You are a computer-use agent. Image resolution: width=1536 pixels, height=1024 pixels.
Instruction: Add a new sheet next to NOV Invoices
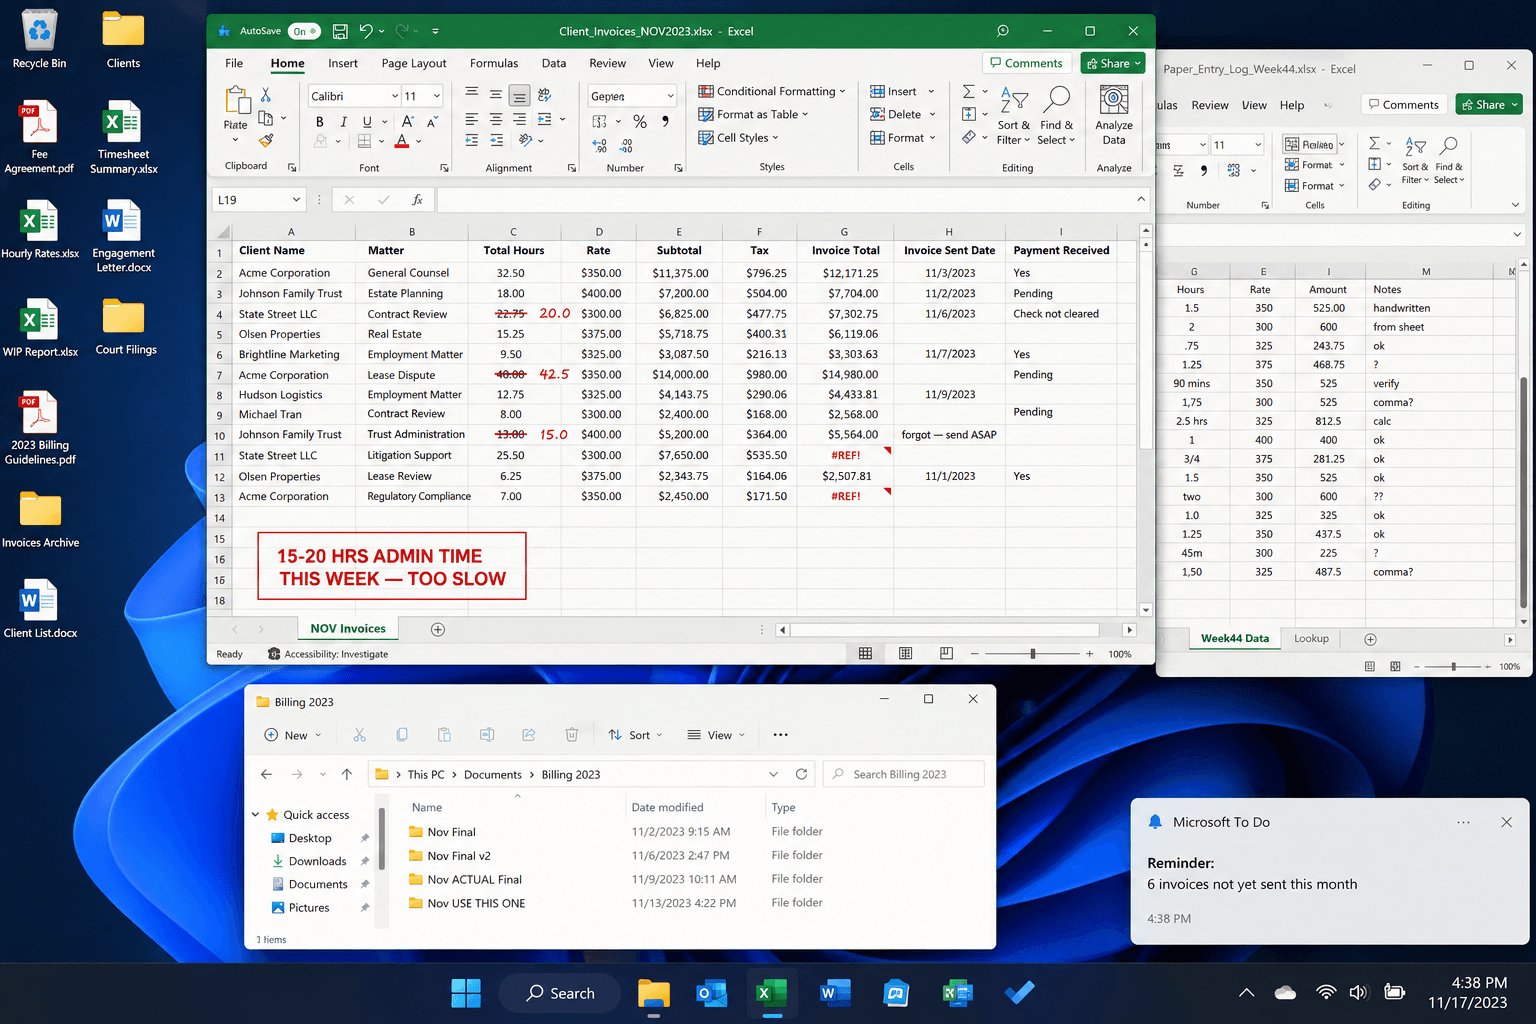click(x=437, y=629)
